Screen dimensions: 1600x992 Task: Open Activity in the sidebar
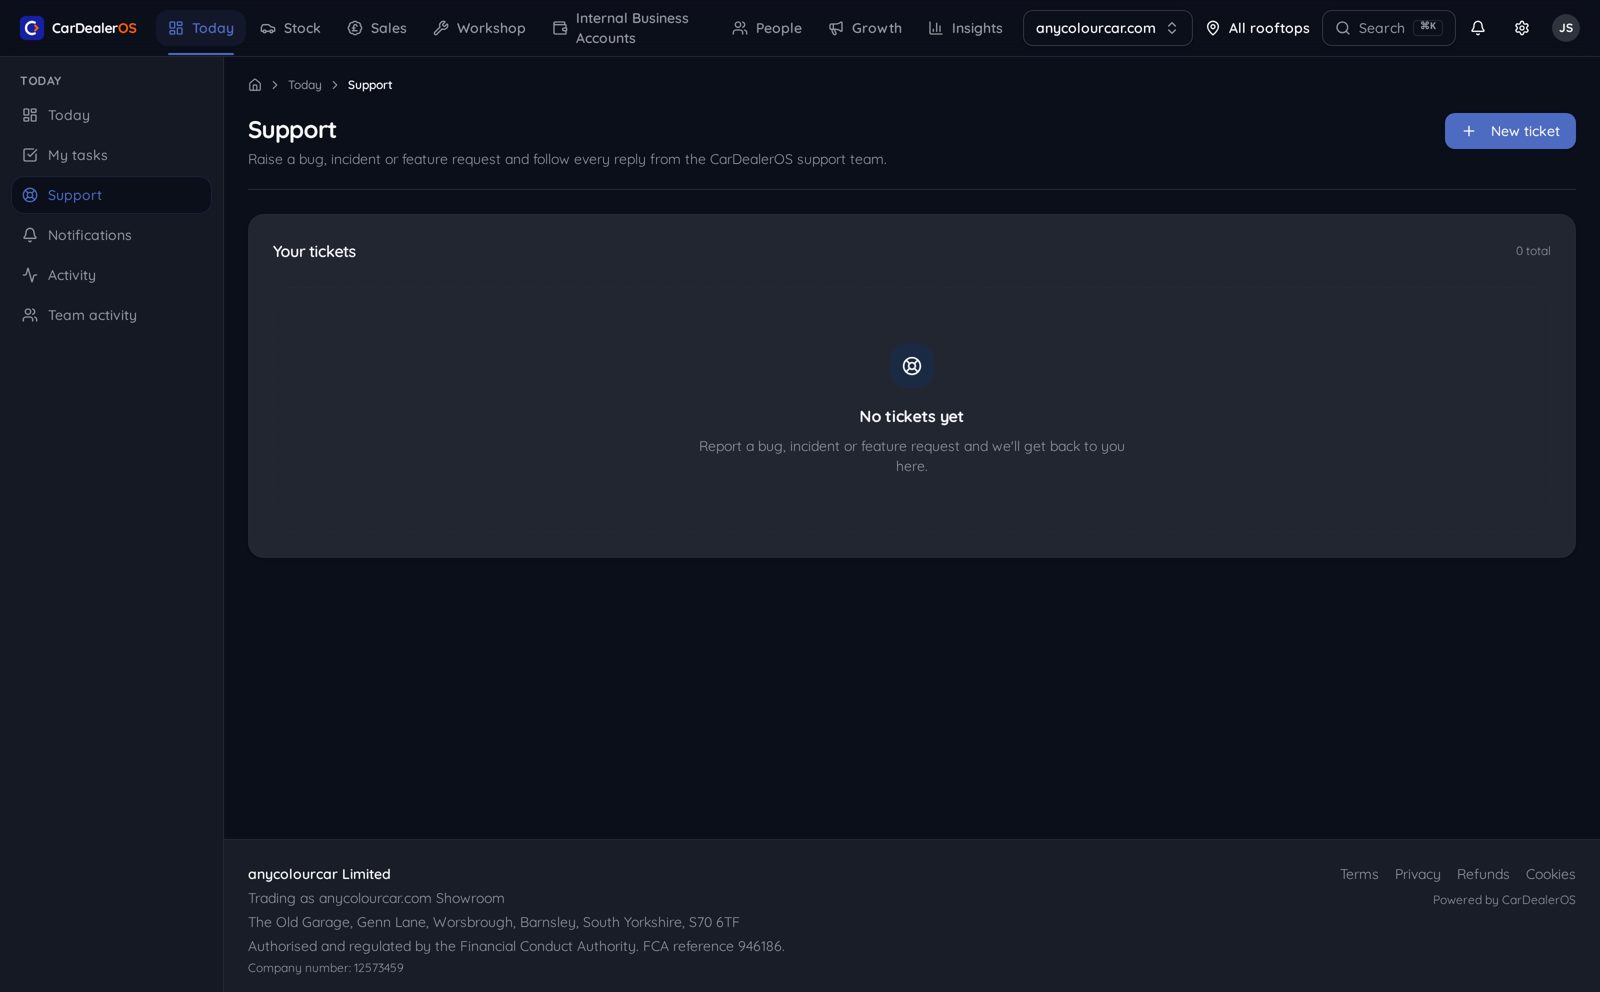(x=111, y=275)
